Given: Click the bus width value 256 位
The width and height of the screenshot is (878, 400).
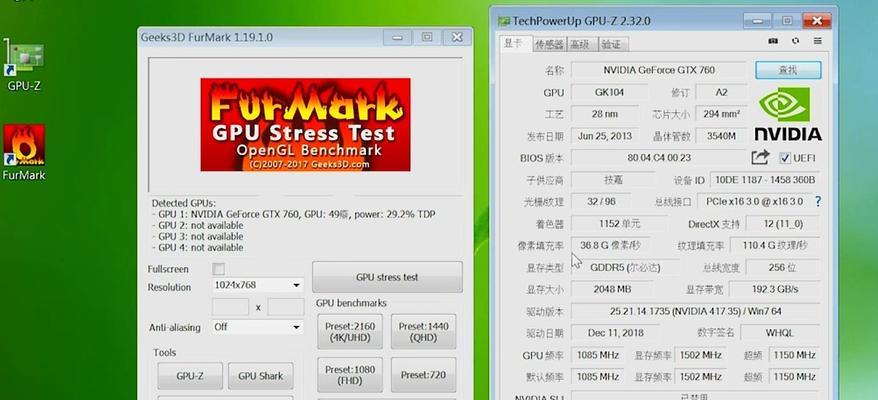Looking at the screenshot, I should tap(783, 267).
